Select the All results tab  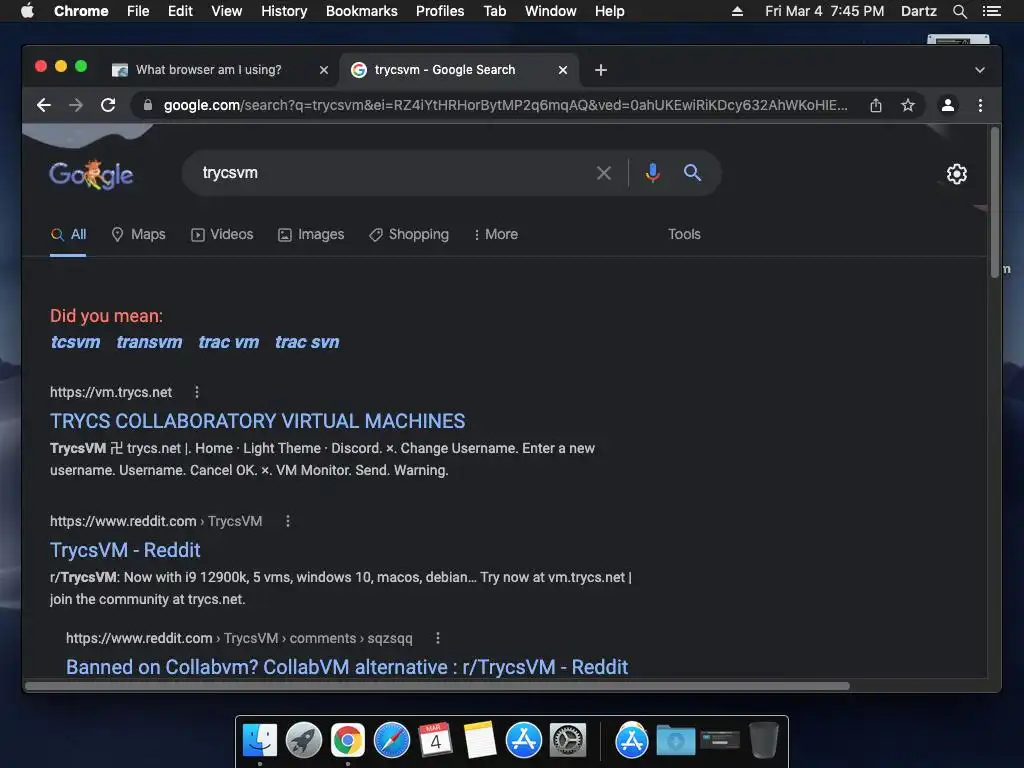69,234
